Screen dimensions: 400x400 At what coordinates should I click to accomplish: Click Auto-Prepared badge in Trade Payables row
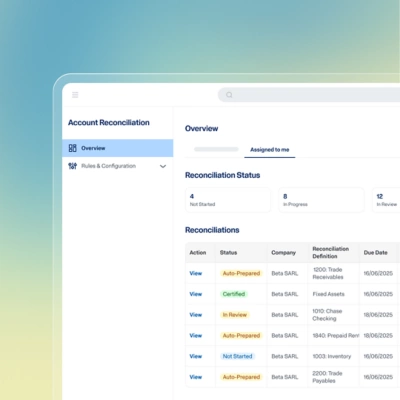pyautogui.click(x=241, y=377)
